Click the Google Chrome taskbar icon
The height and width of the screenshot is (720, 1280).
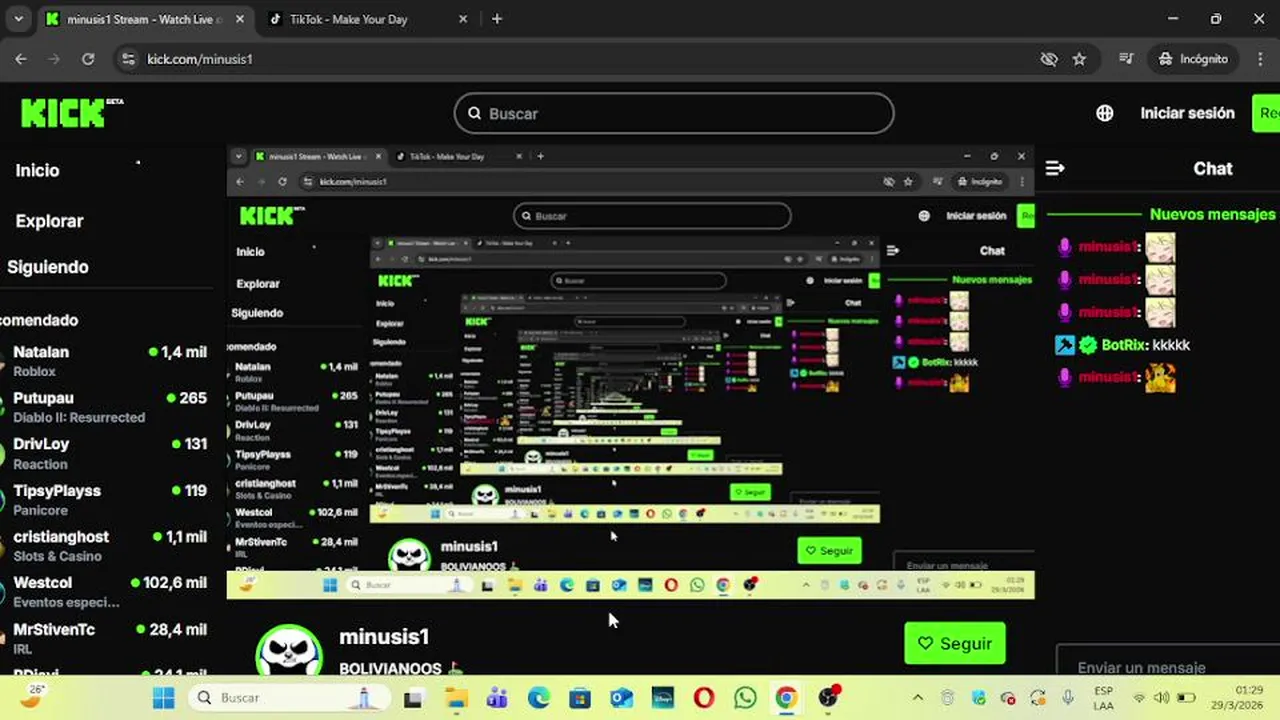[786, 698]
